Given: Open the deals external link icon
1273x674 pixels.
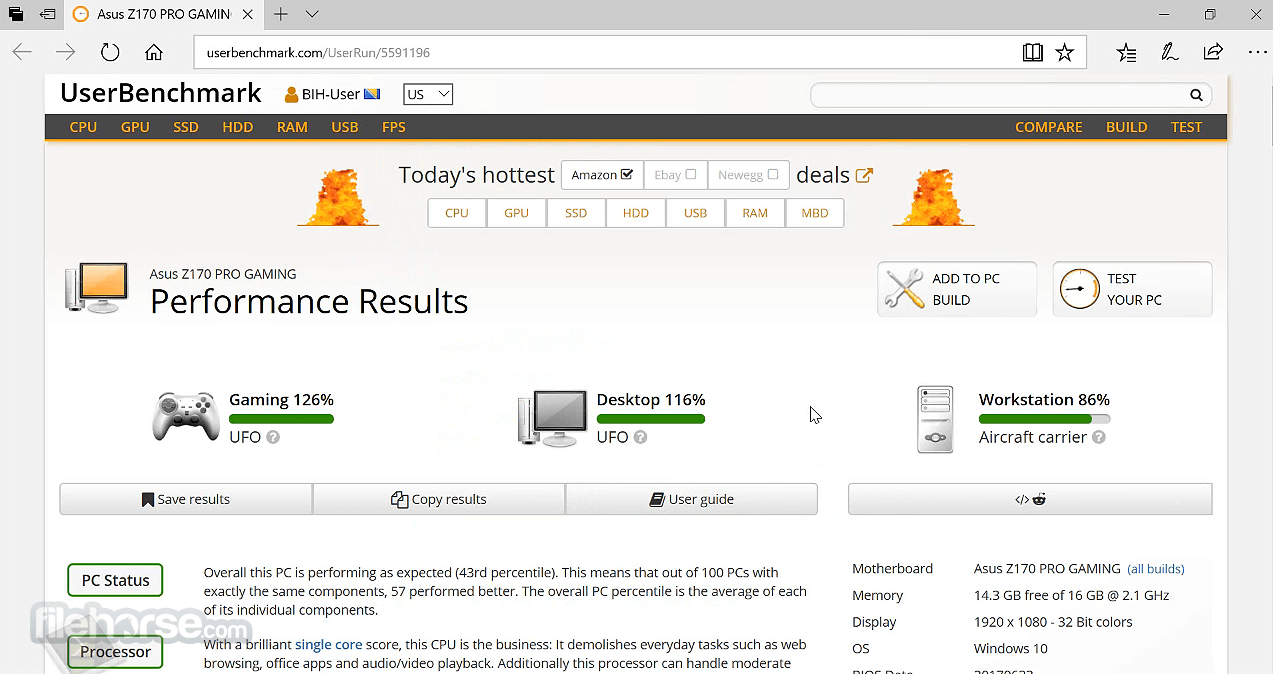Looking at the screenshot, I should 864,175.
